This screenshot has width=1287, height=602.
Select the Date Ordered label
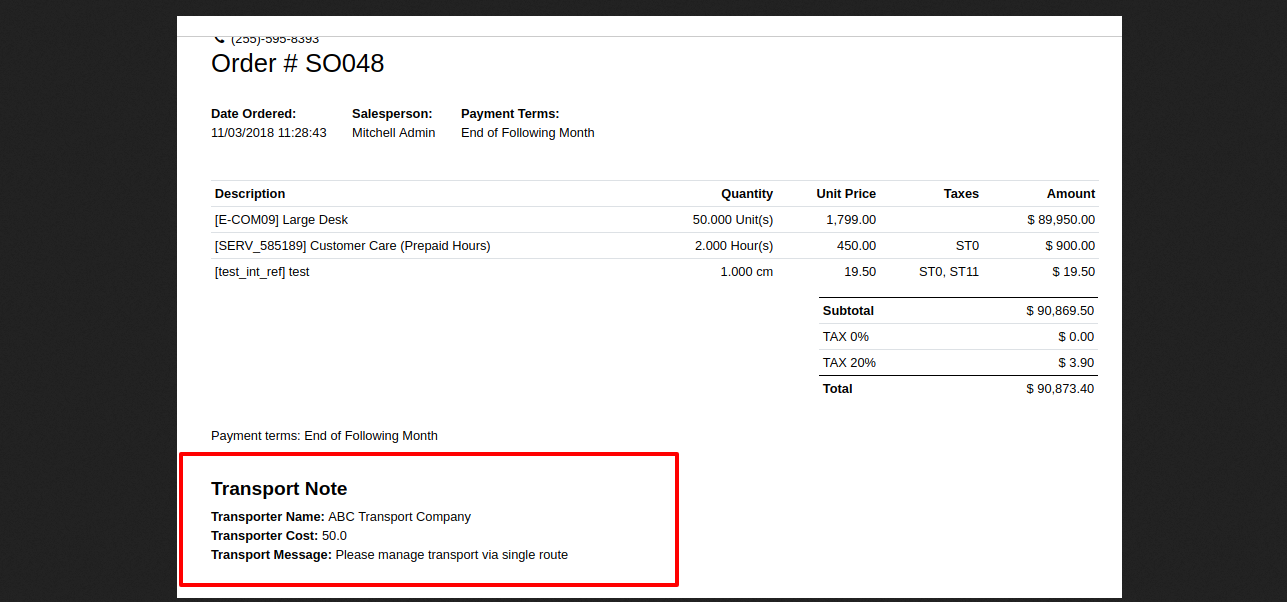(x=253, y=114)
